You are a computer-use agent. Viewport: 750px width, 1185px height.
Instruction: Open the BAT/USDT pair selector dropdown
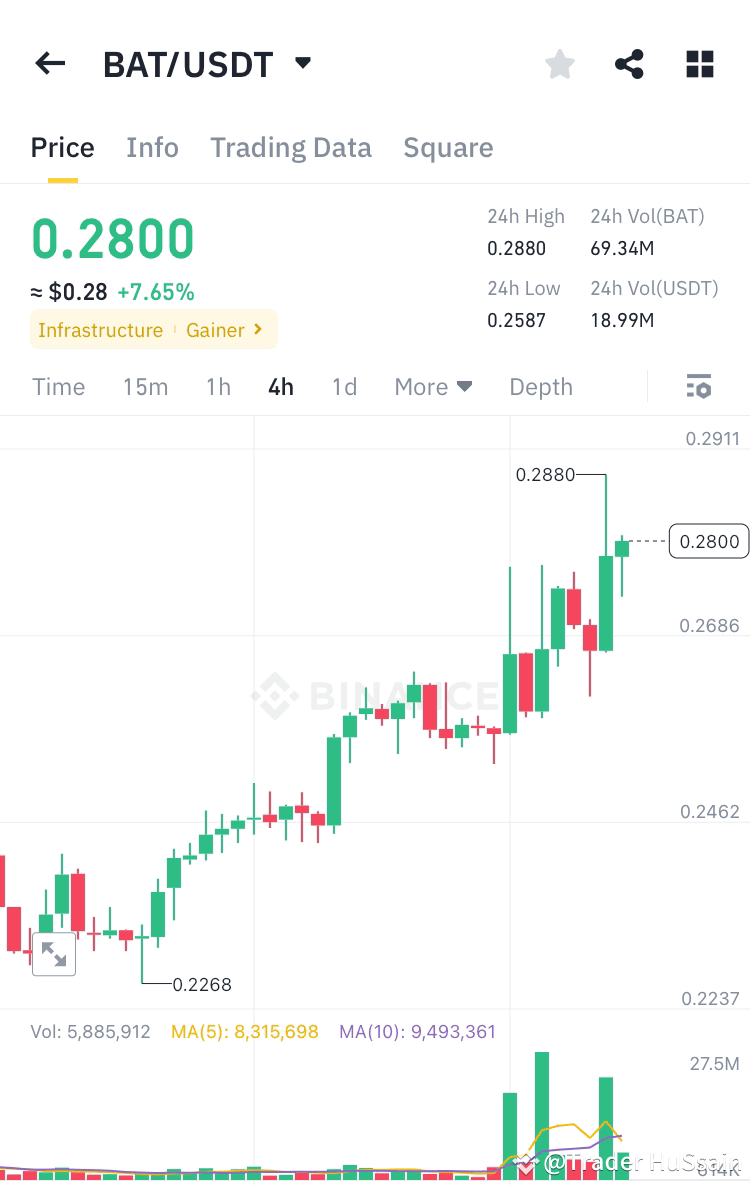coord(302,62)
